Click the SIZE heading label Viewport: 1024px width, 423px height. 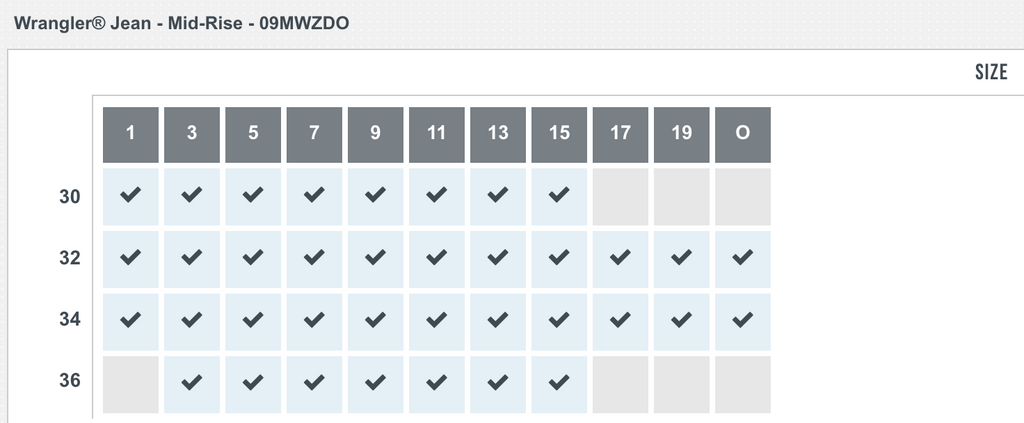click(990, 73)
